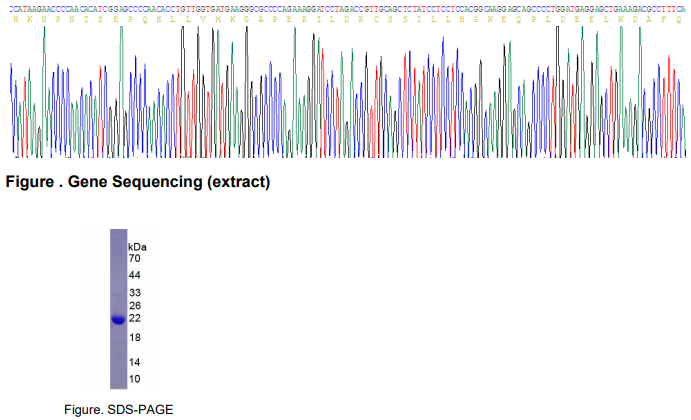Viewport: 691px width, 420px height.
Task: Select the 22 kDa marker label
Action: [135, 318]
